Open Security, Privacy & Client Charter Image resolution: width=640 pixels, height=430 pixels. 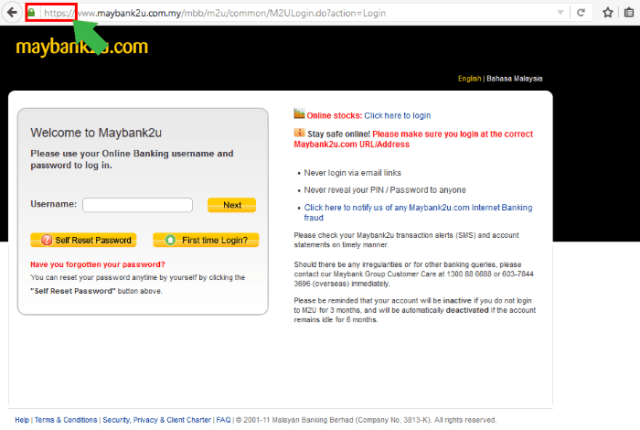point(157,420)
